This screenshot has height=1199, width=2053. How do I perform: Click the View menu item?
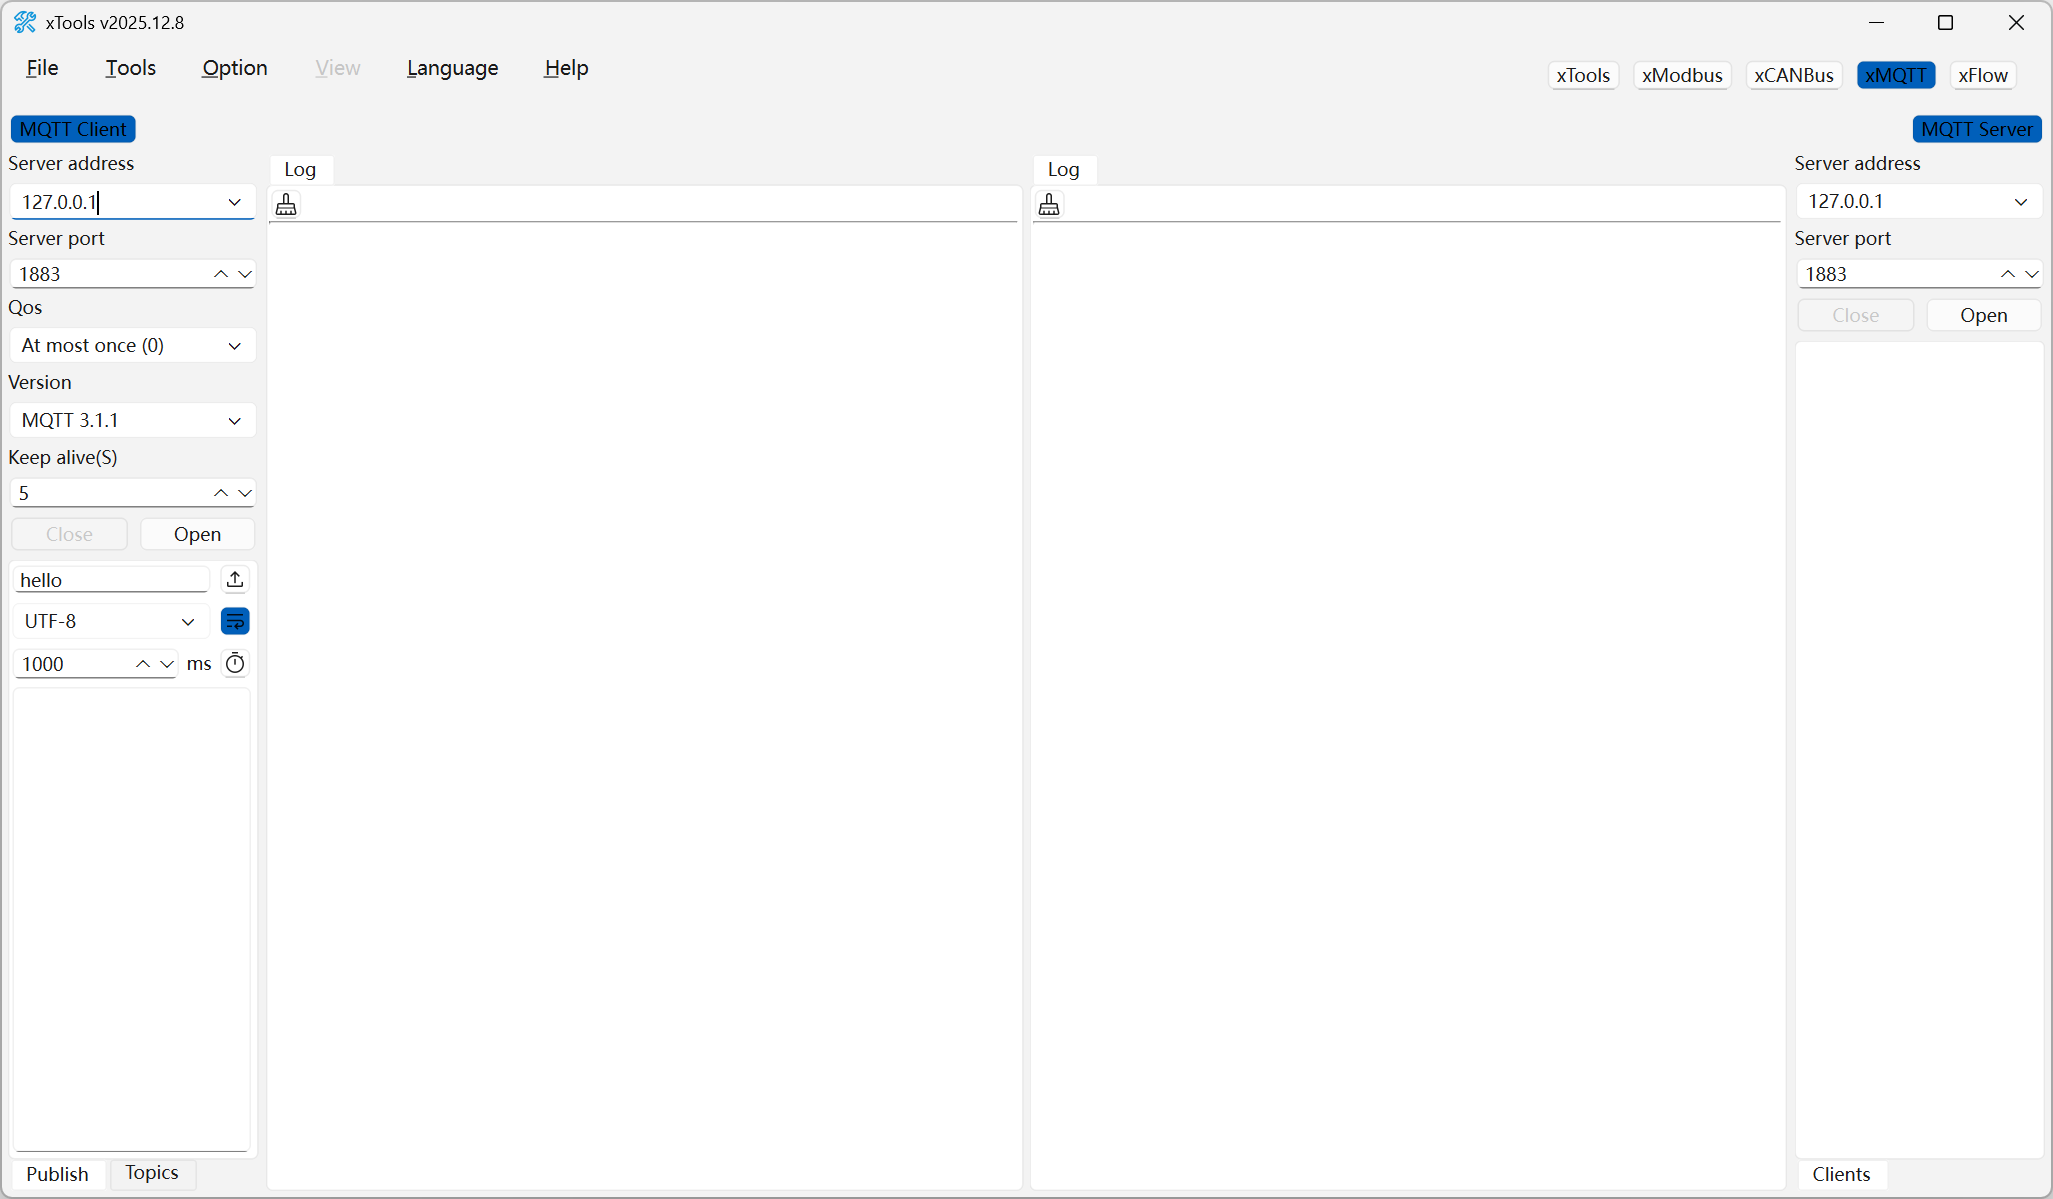click(338, 68)
